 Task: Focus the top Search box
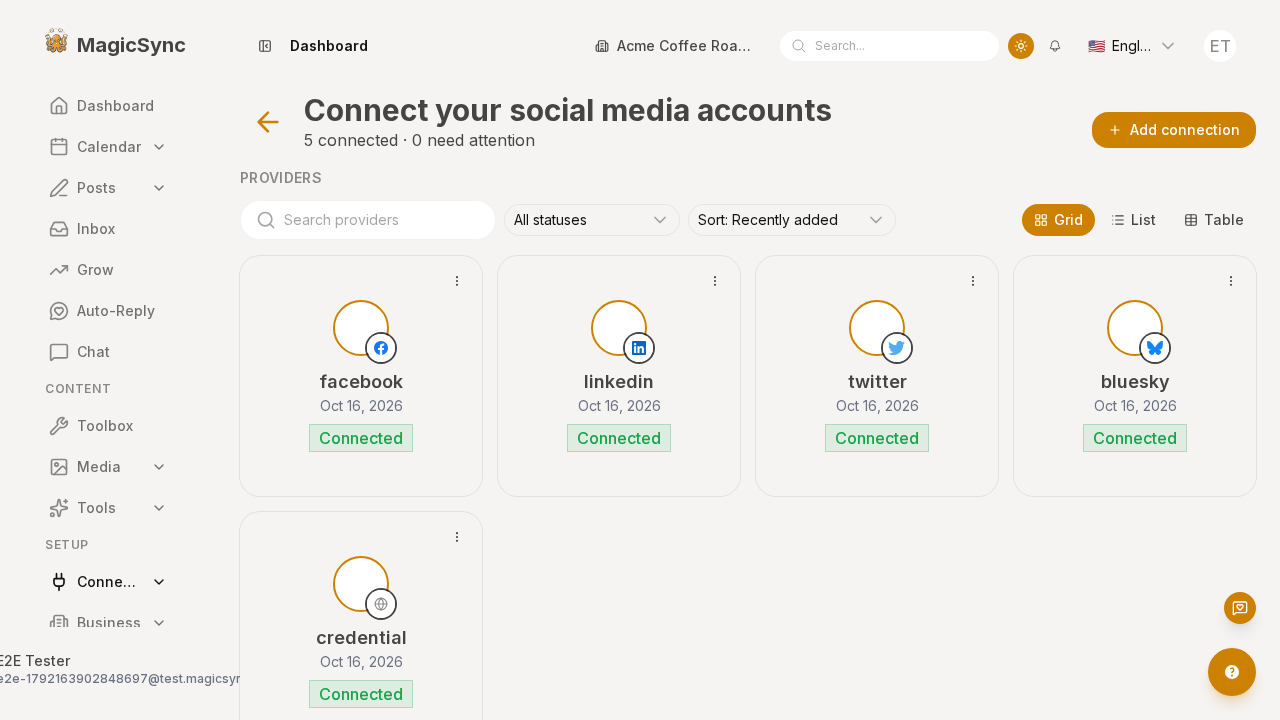point(889,46)
